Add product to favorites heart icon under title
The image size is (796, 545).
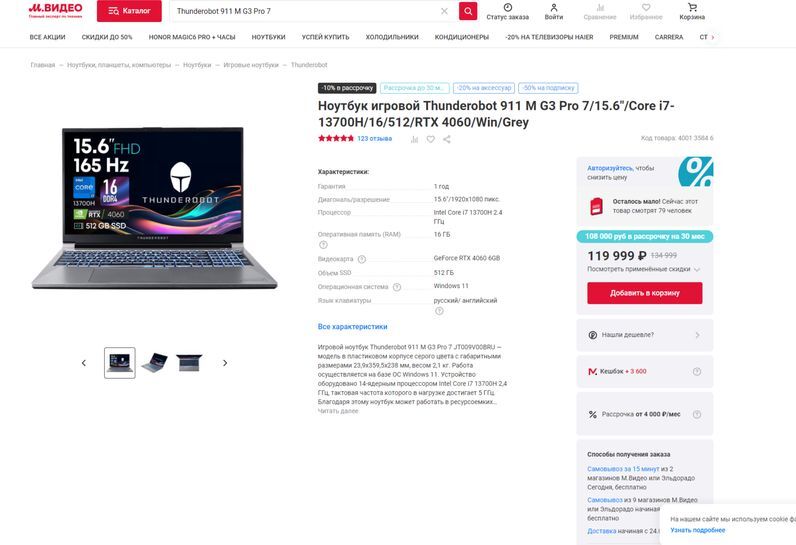coord(430,139)
